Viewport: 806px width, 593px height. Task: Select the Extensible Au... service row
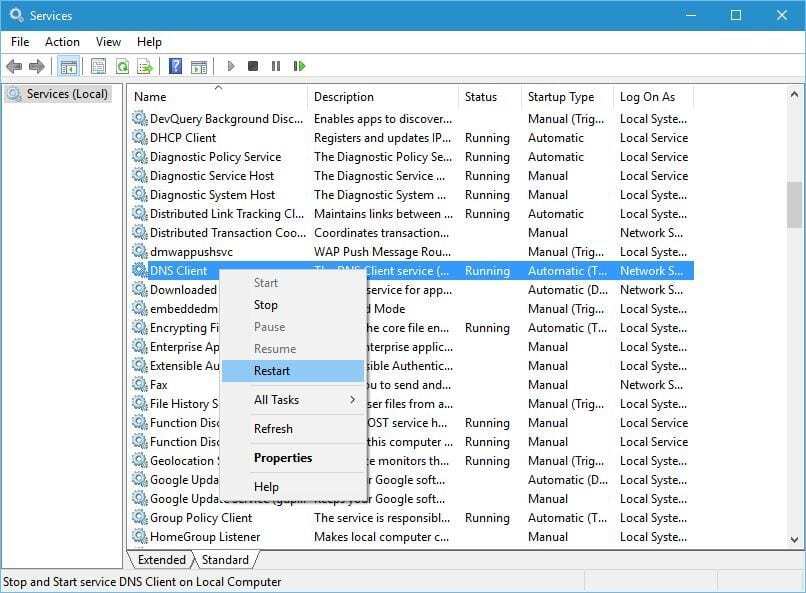[411, 365]
